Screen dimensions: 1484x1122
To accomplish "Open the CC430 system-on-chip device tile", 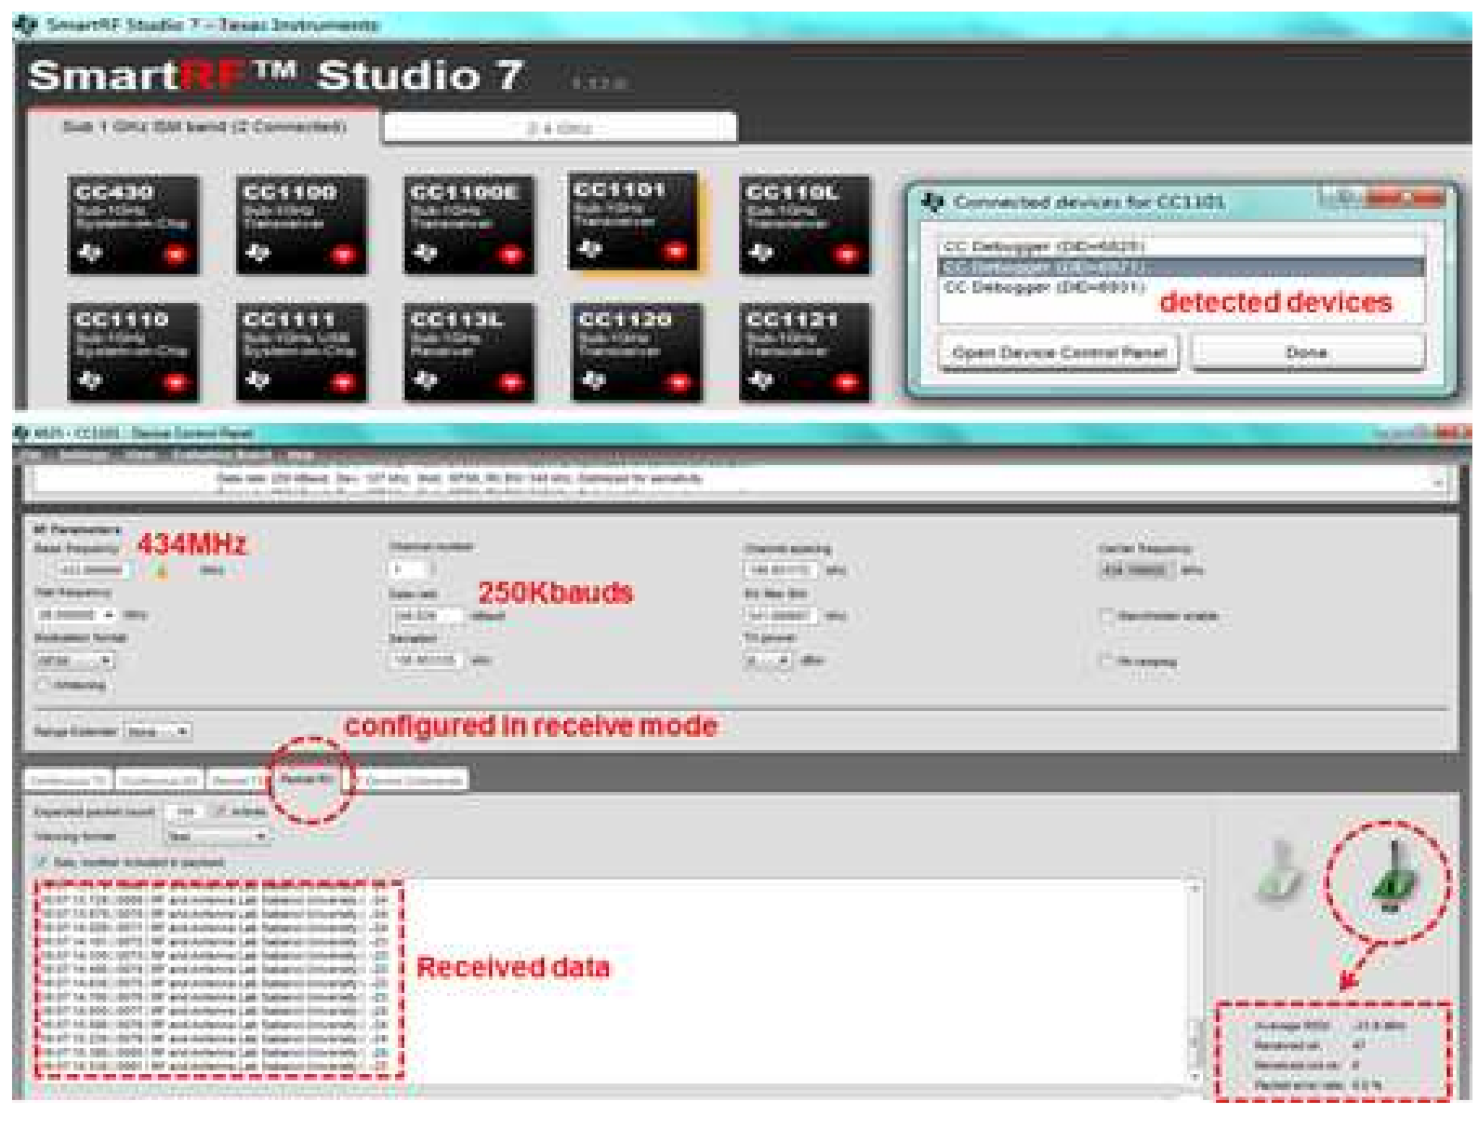I will (132, 224).
